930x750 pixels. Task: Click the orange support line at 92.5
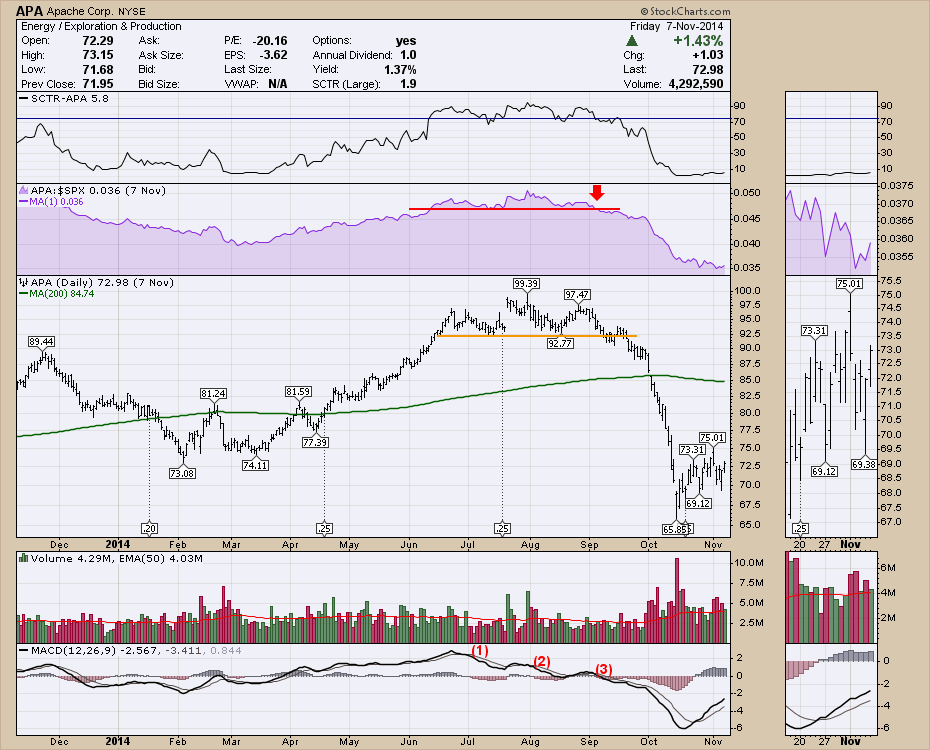pos(537,336)
